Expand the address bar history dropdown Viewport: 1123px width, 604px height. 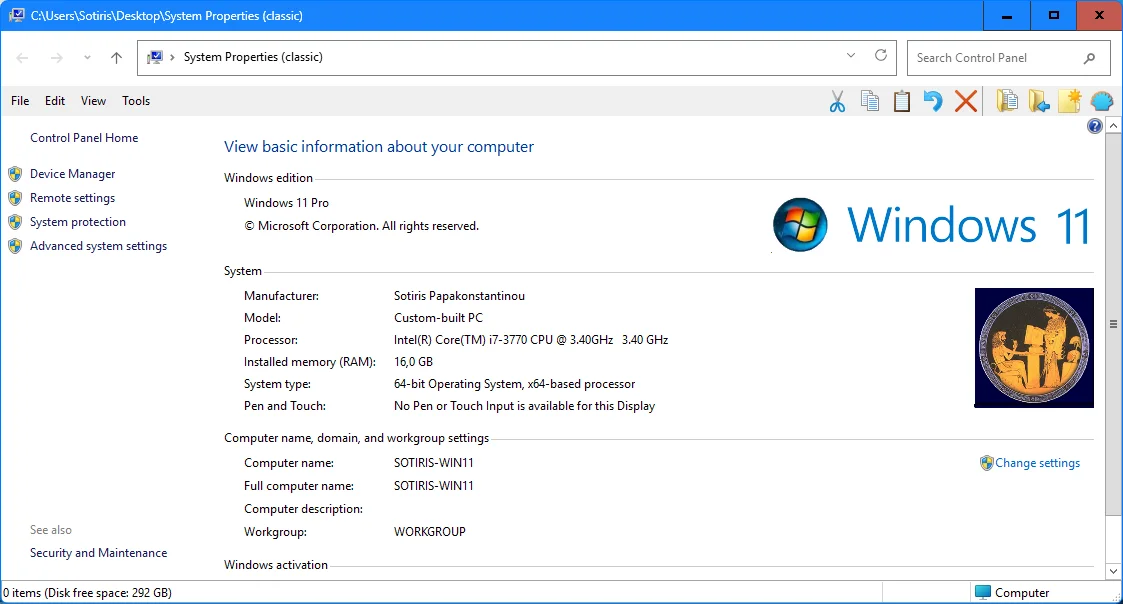click(851, 55)
